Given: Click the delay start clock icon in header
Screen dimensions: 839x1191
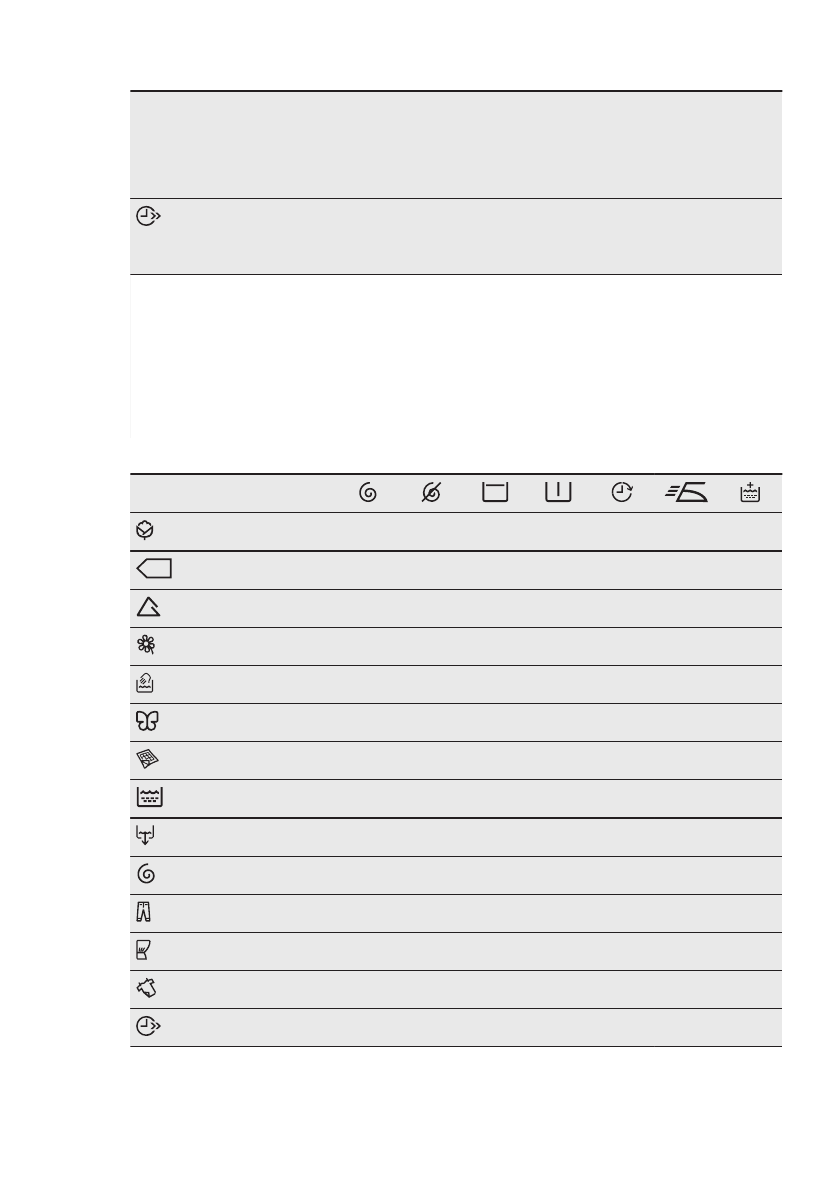Looking at the screenshot, I should 622,492.
